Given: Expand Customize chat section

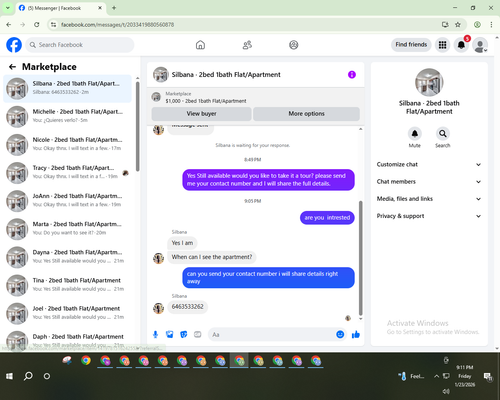Looking at the screenshot, I should click(429, 164).
